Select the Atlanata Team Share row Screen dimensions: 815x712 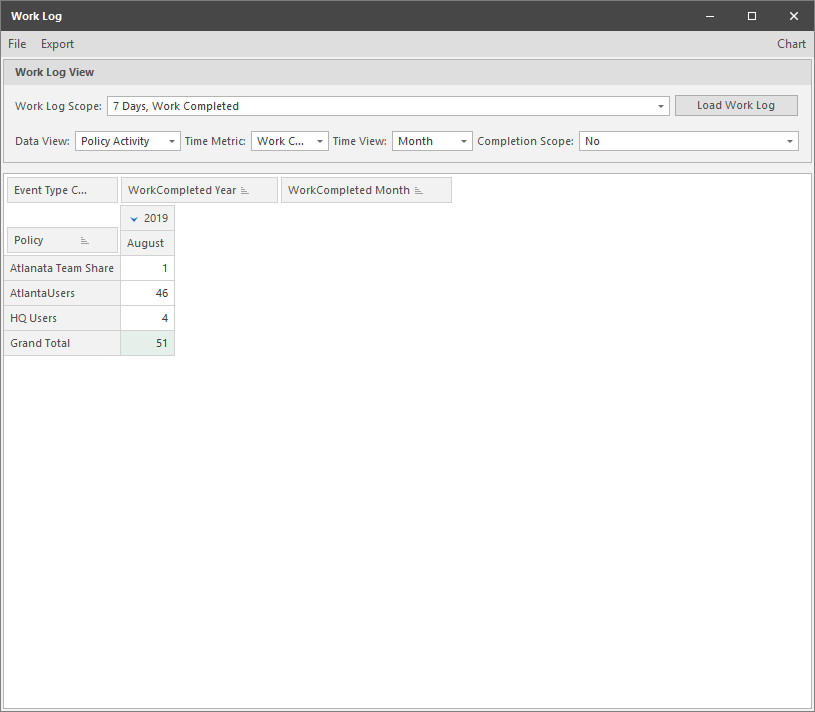coord(62,268)
